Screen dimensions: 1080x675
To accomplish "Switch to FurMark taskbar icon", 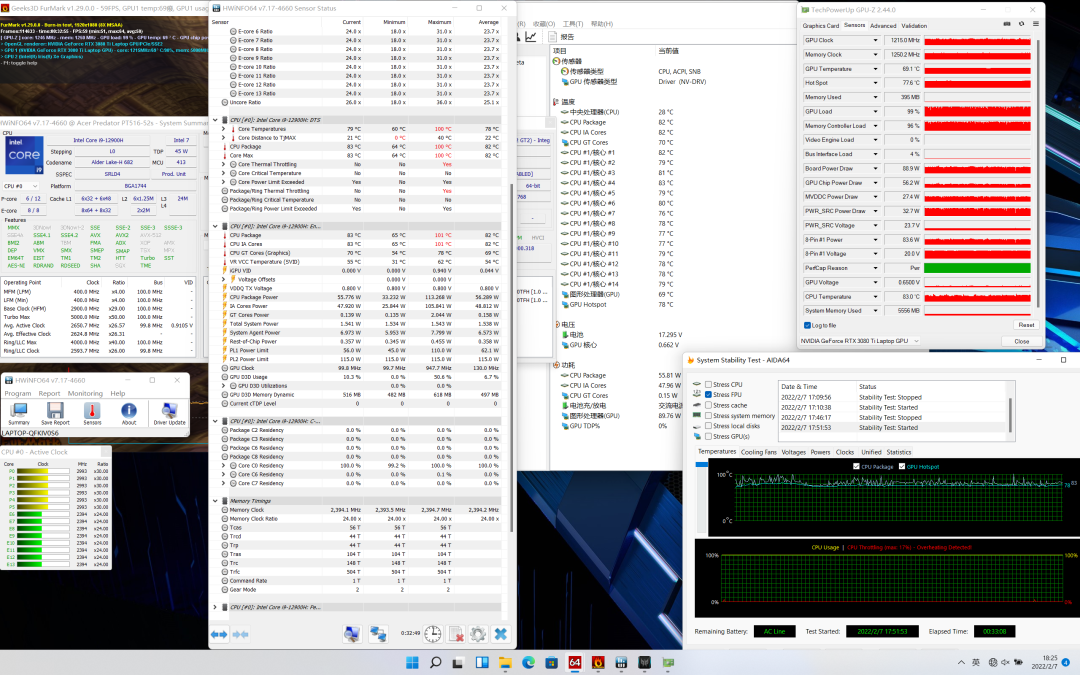I will [x=598, y=663].
